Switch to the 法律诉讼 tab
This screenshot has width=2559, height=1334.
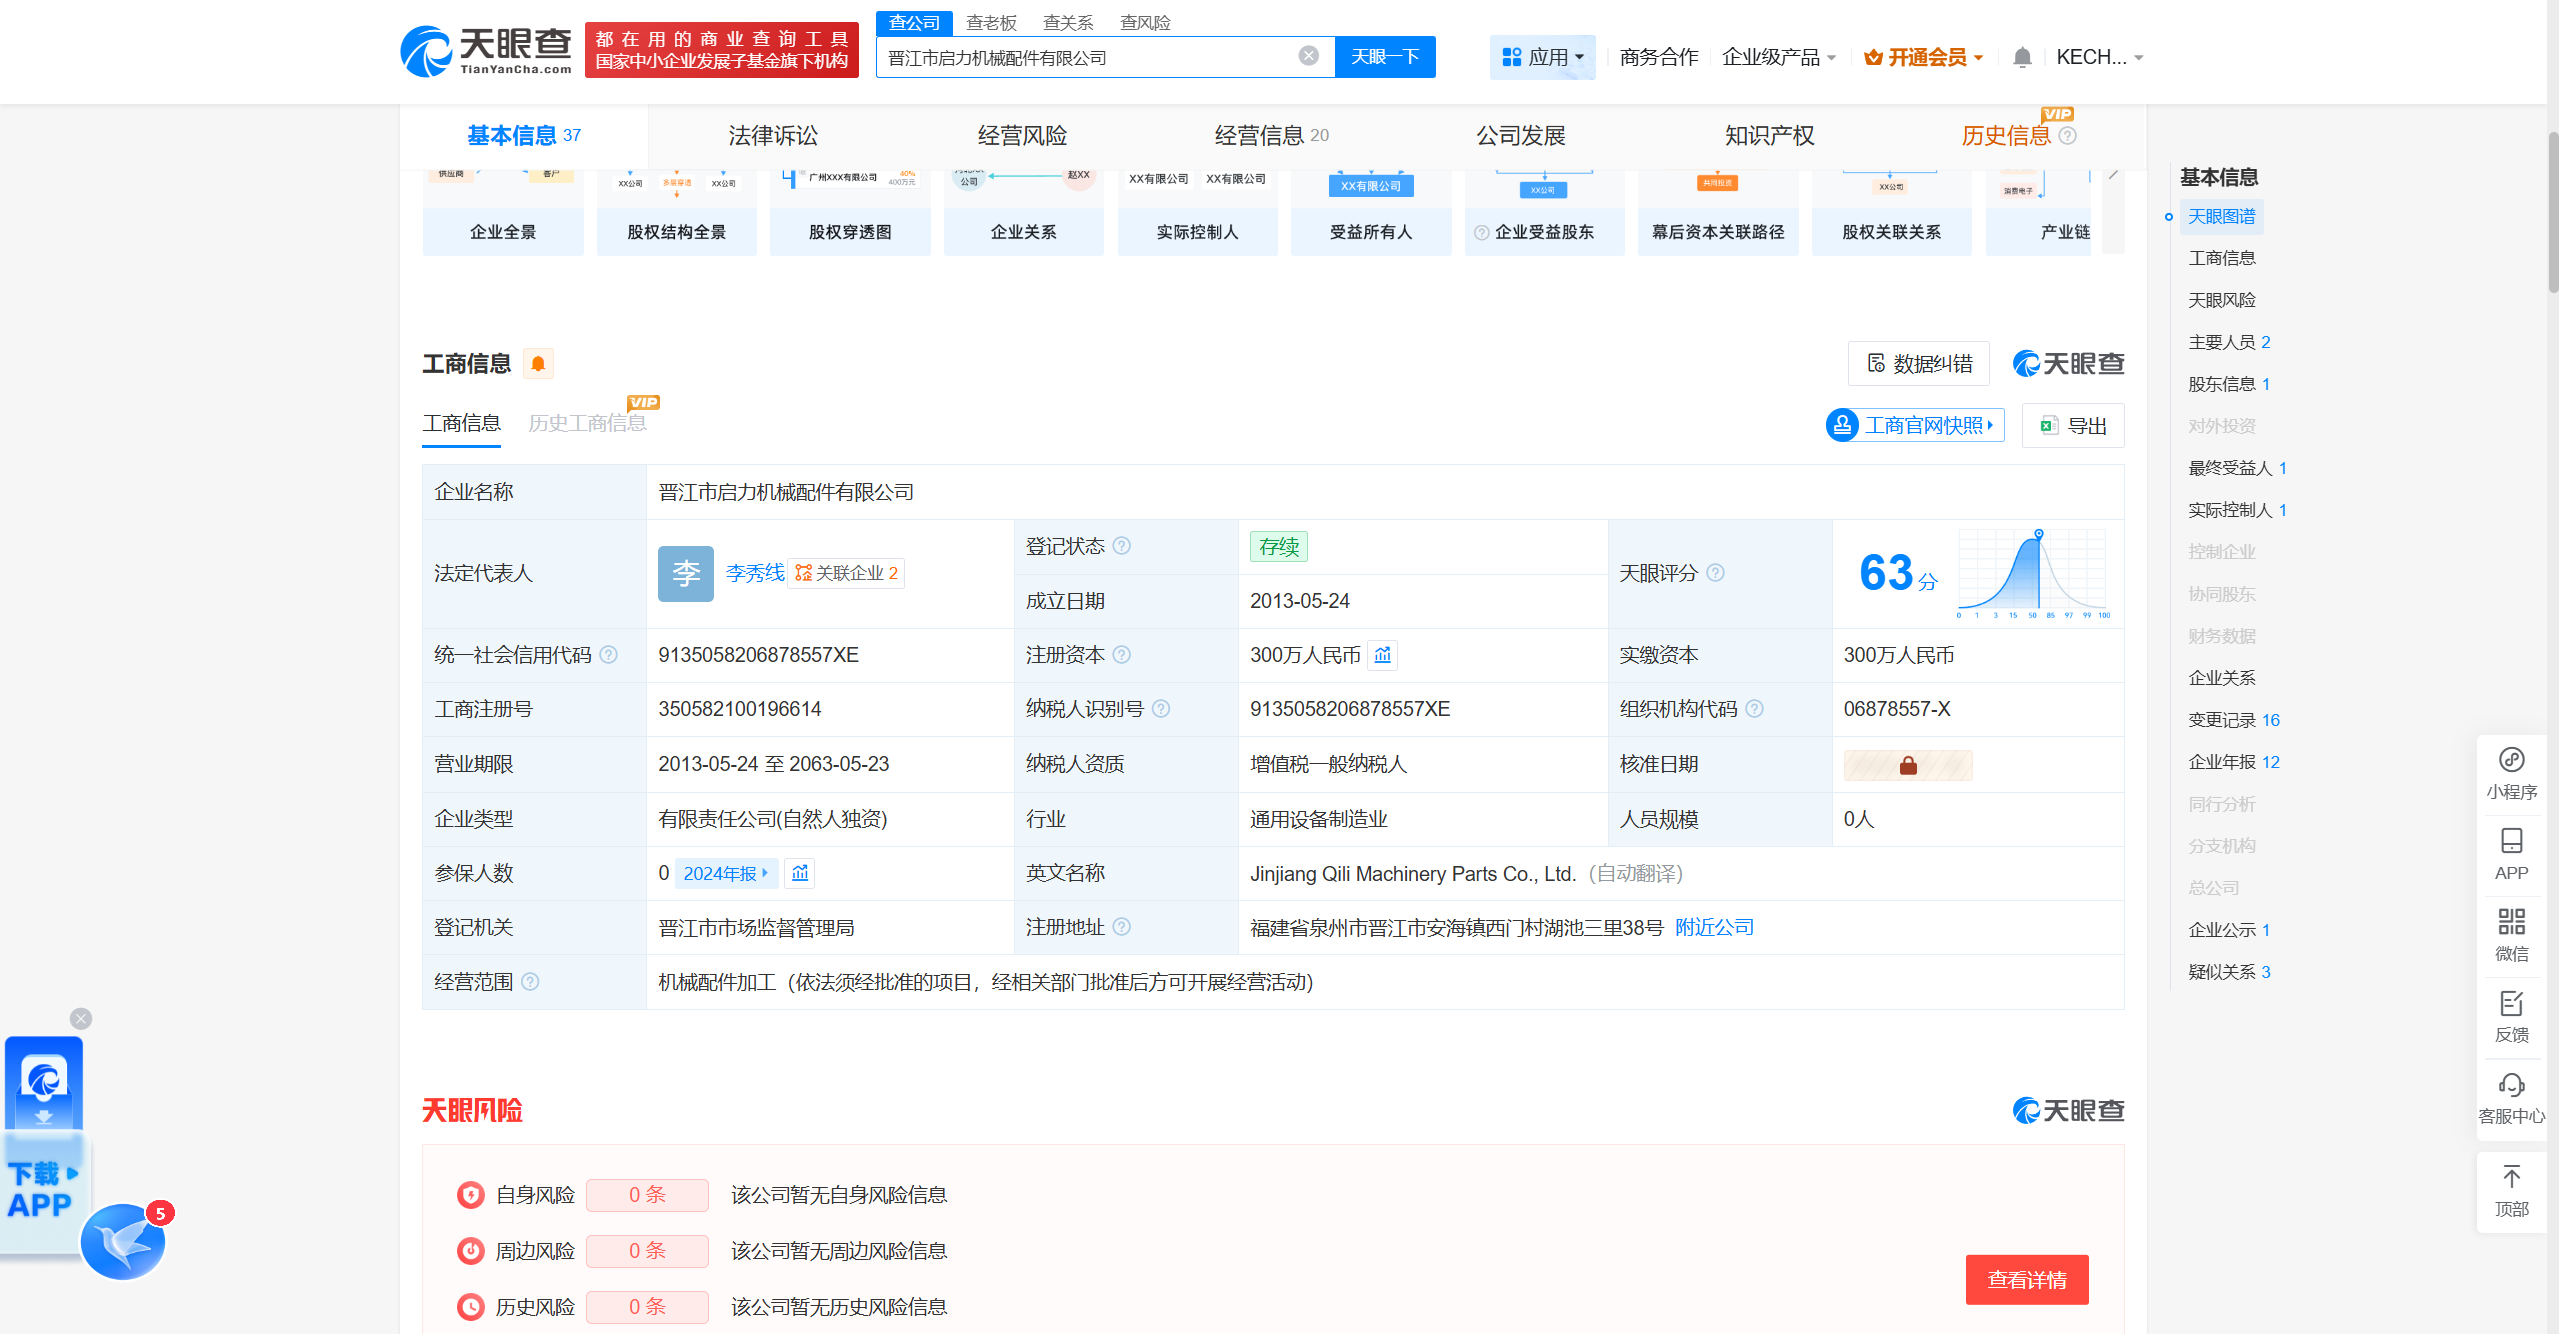click(772, 135)
